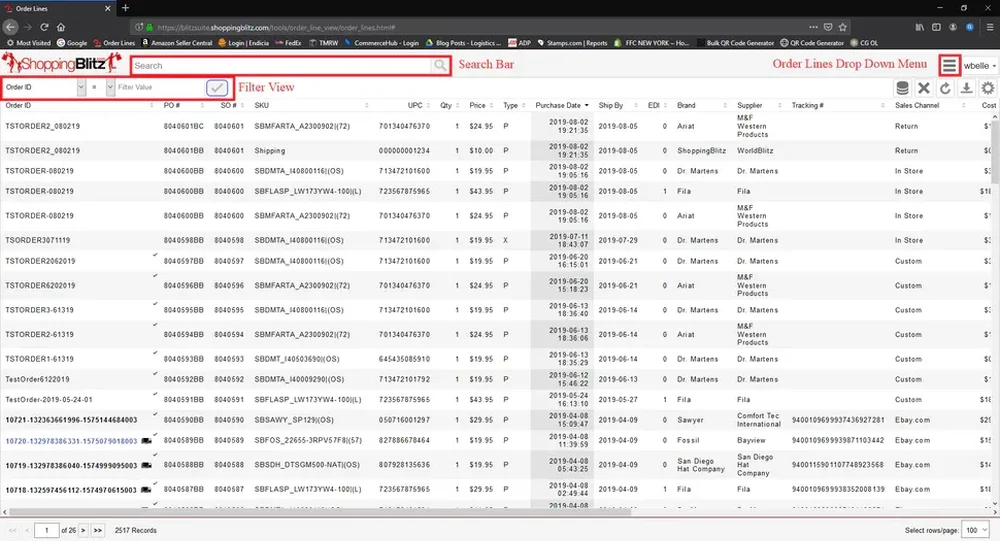Click the database stack icon in the toolbar
1000x541 pixels.
(x=902, y=88)
